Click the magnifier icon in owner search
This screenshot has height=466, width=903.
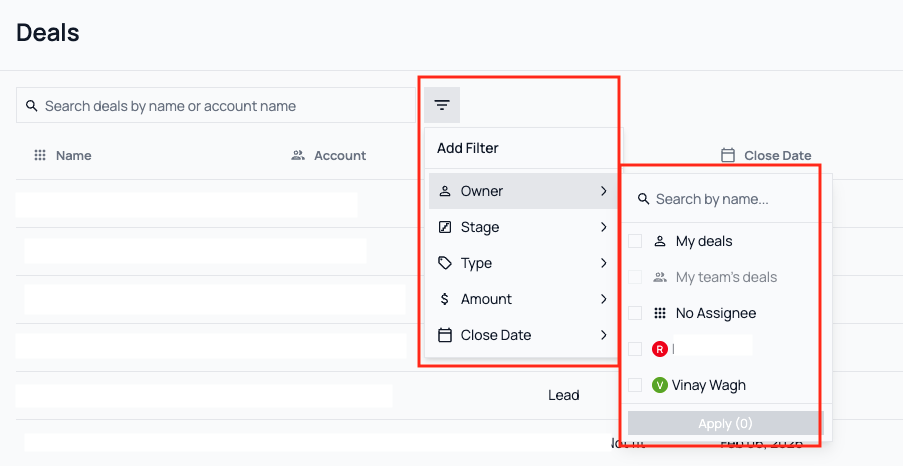[643, 199]
